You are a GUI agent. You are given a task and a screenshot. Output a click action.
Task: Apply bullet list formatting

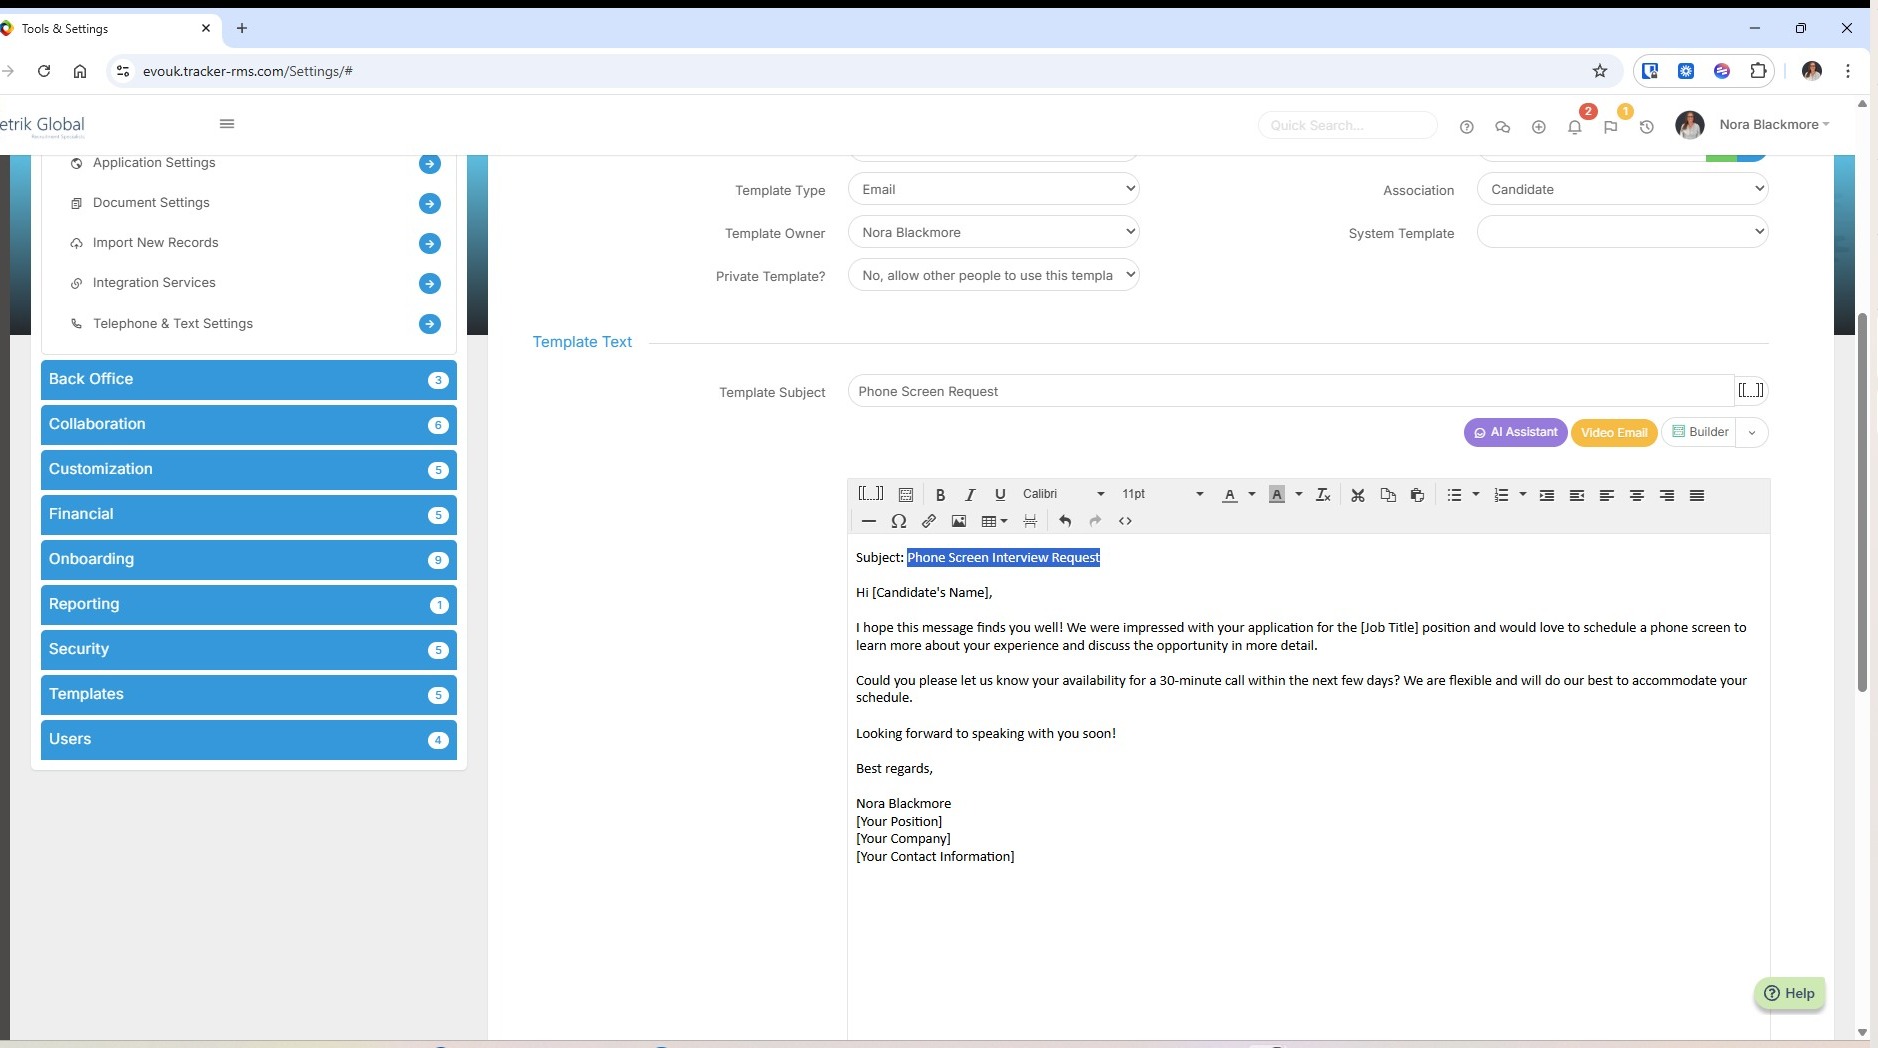(x=1454, y=495)
